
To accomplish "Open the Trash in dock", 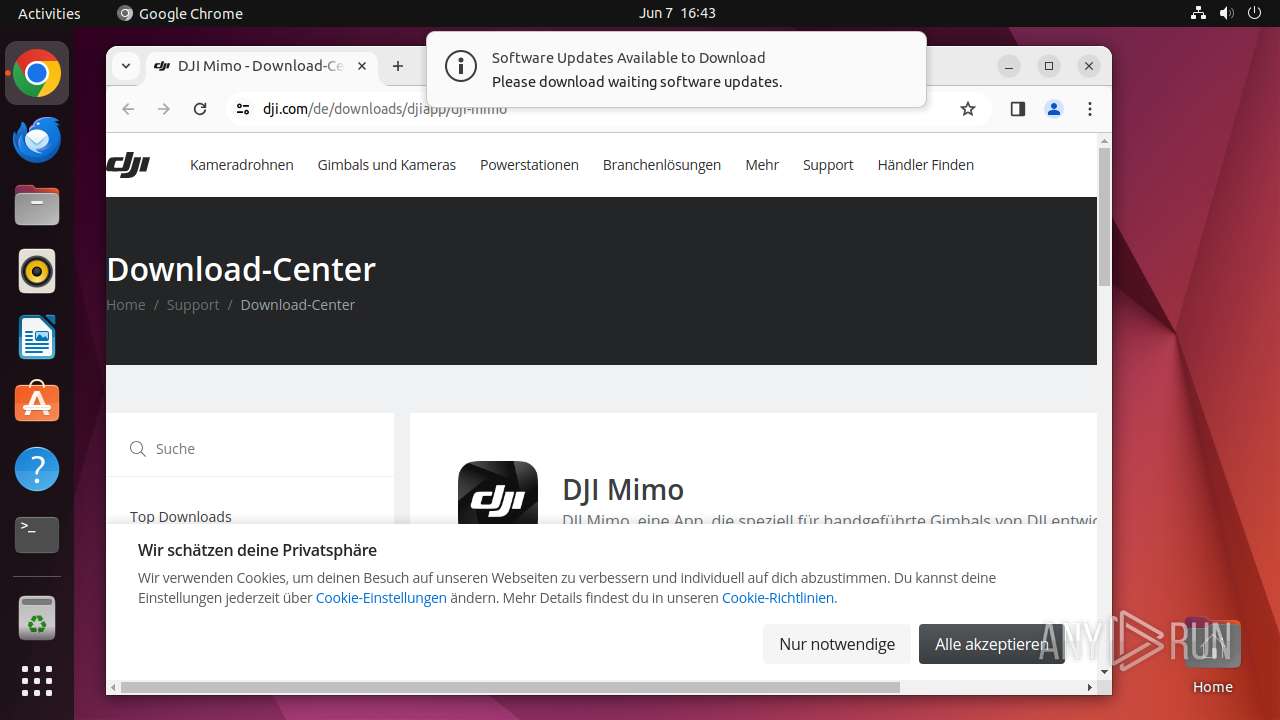I will pyautogui.click(x=37, y=618).
